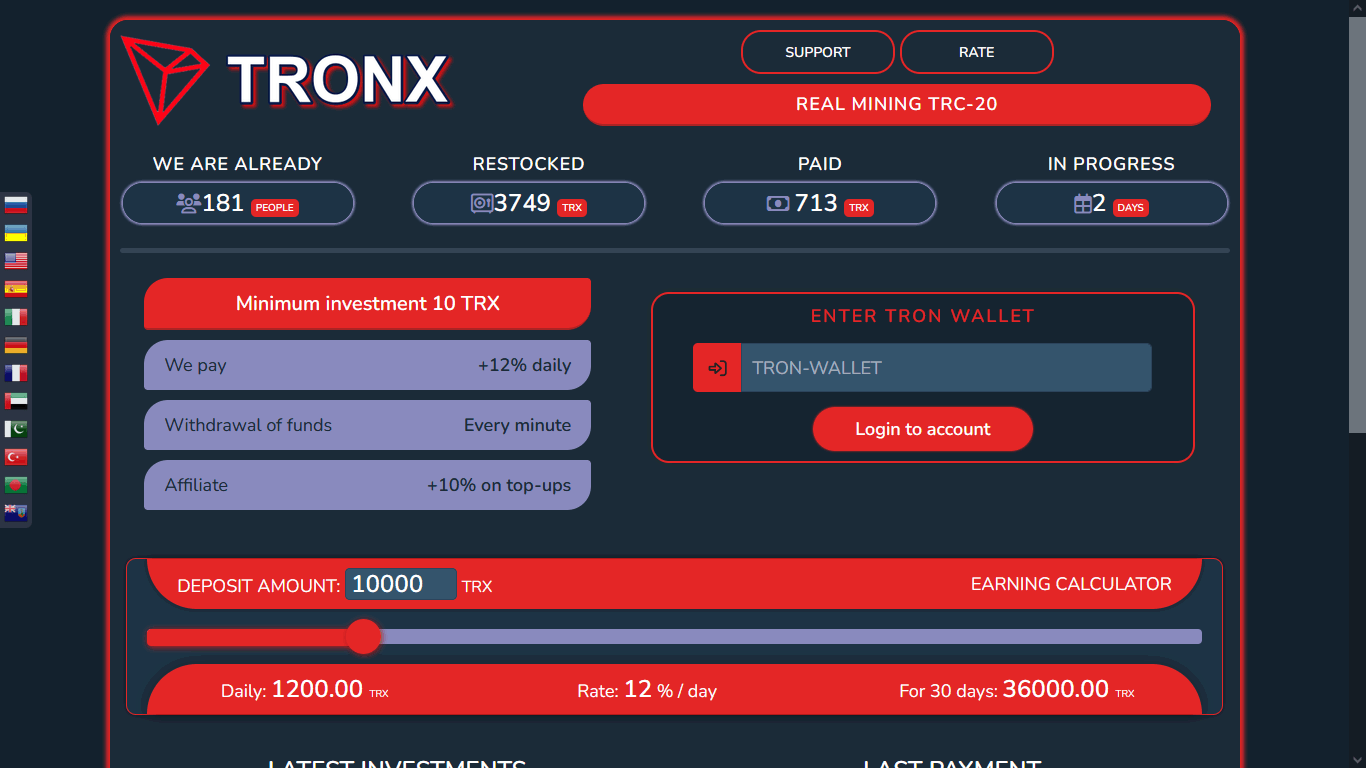Click the red deposit slider handle
Image resolution: width=1366 pixels, height=768 pixels.
click(363, 637)
